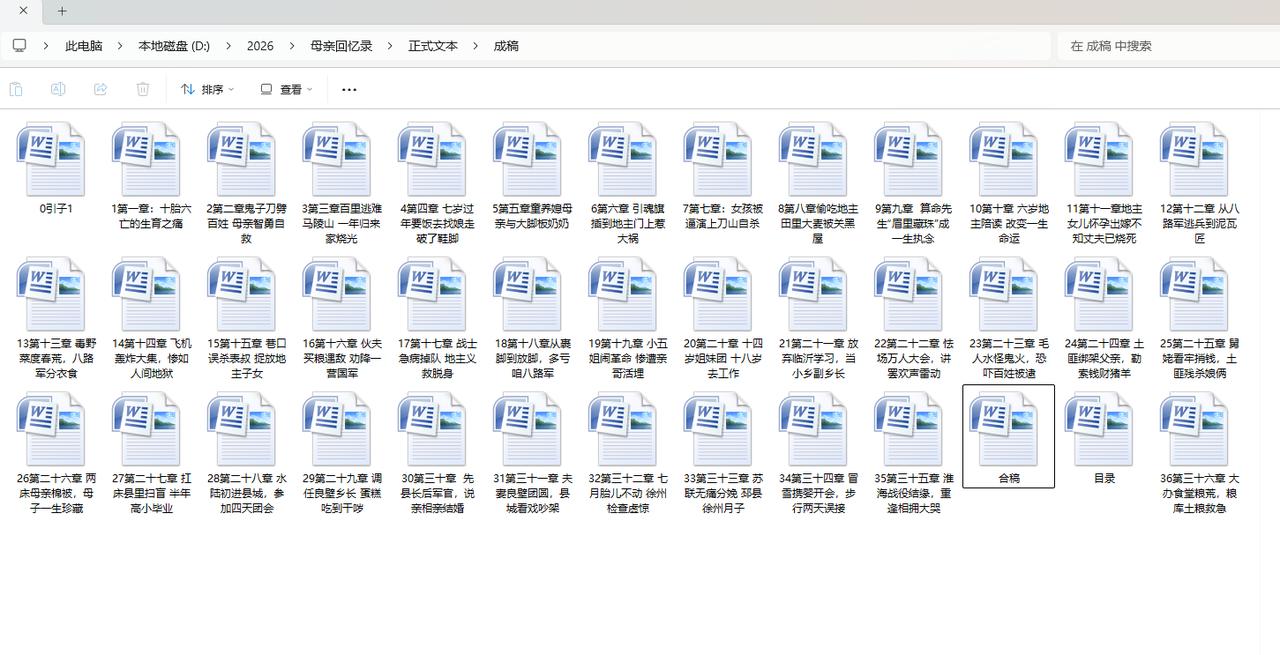Expand the chevron after 2026 in path

[292, 46]
